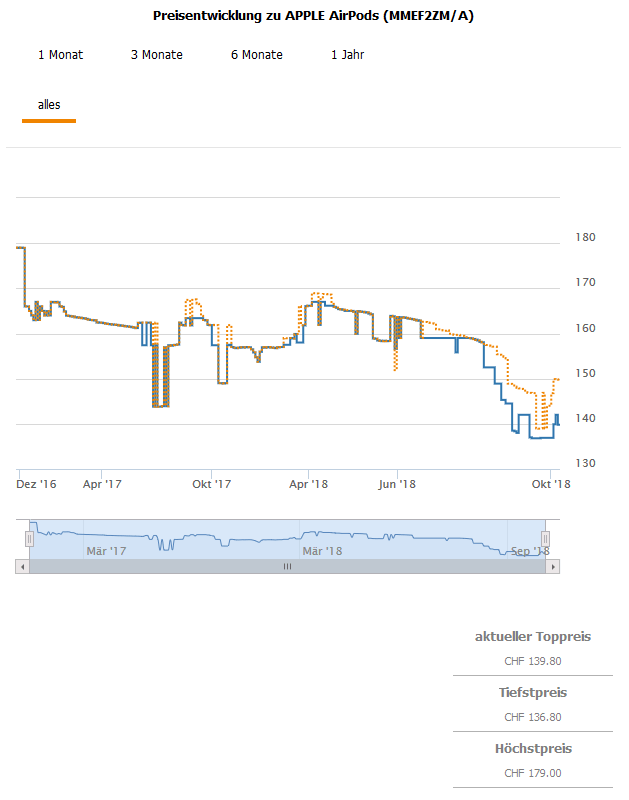The height and width of the screenshot is (800, 629).
Task: Click the scrollbar thumb grip in navigator
Action: [x=287, y=566]
